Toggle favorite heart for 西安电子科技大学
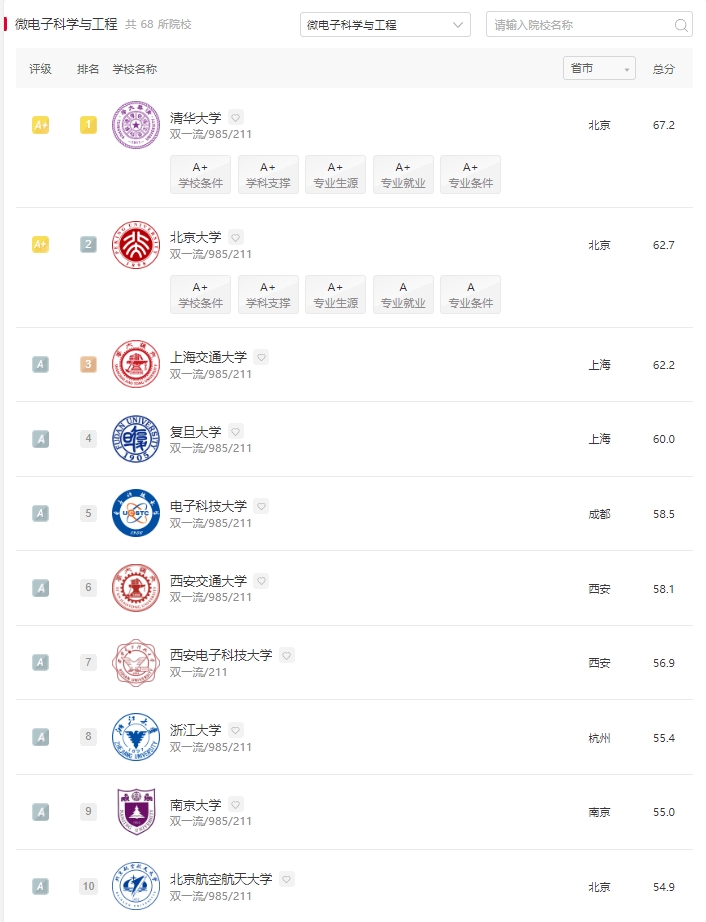 pos(286,655)
